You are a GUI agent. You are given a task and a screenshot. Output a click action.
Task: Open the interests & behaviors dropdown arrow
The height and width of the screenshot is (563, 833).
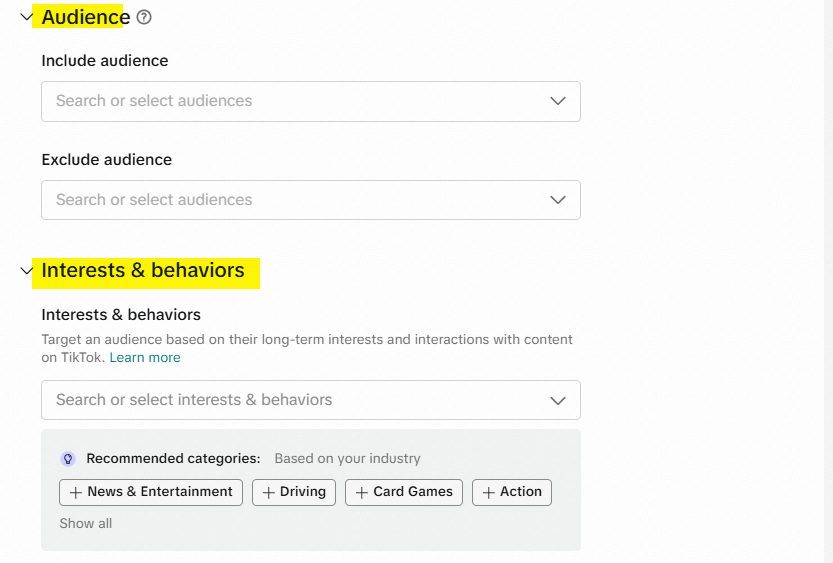[558, 400]
